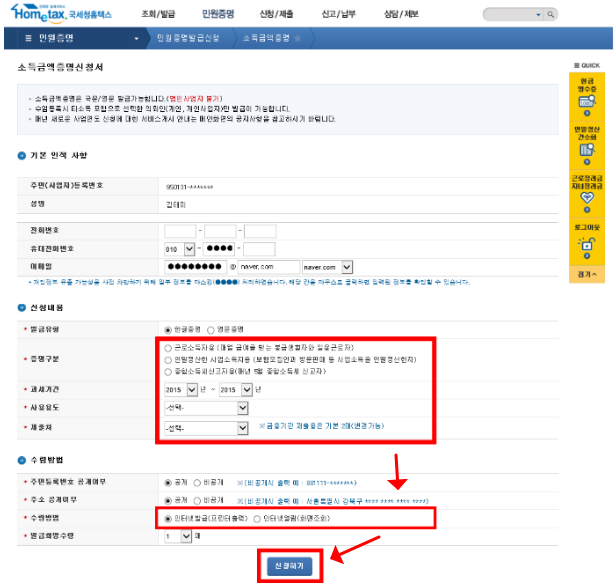Click the 소득금액증명신청서 page title
Viewport: 615px width, 585px height.
click(x=60, y=67)
